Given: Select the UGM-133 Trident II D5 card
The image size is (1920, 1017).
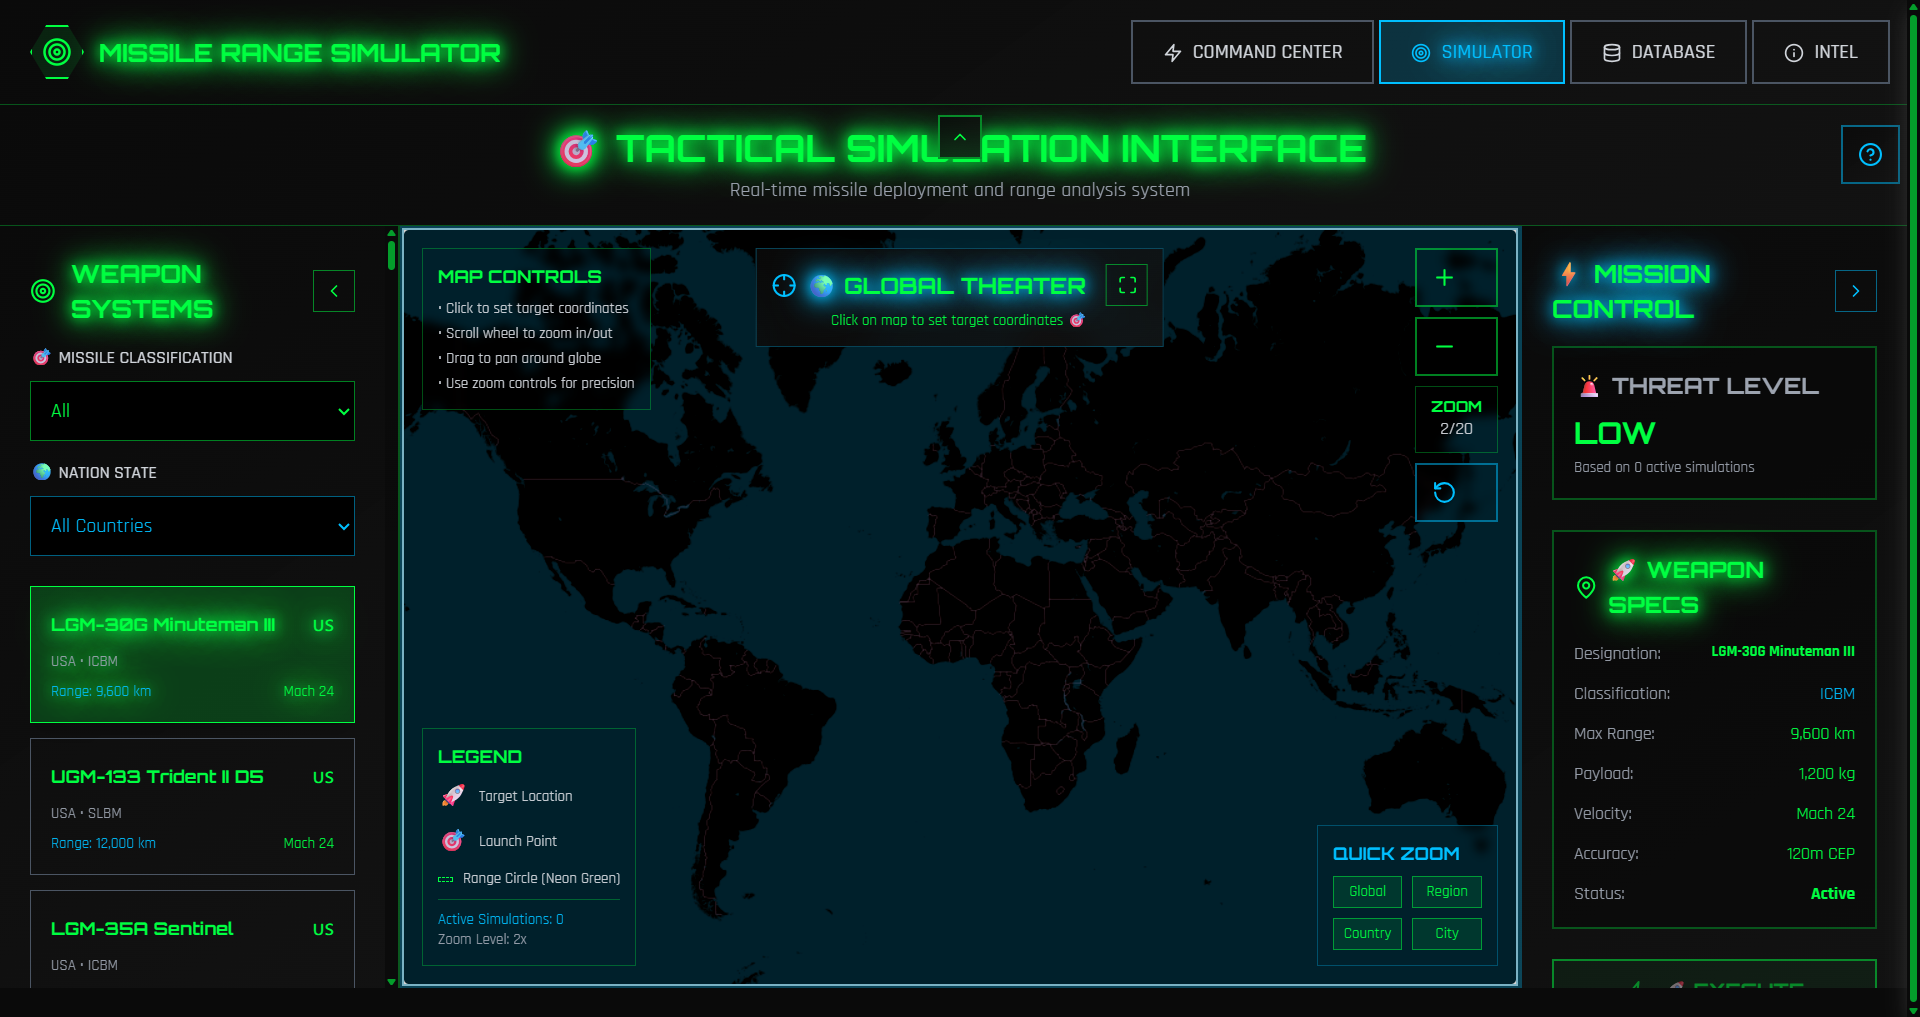Looking at the screenshot, I should [192, 806].
